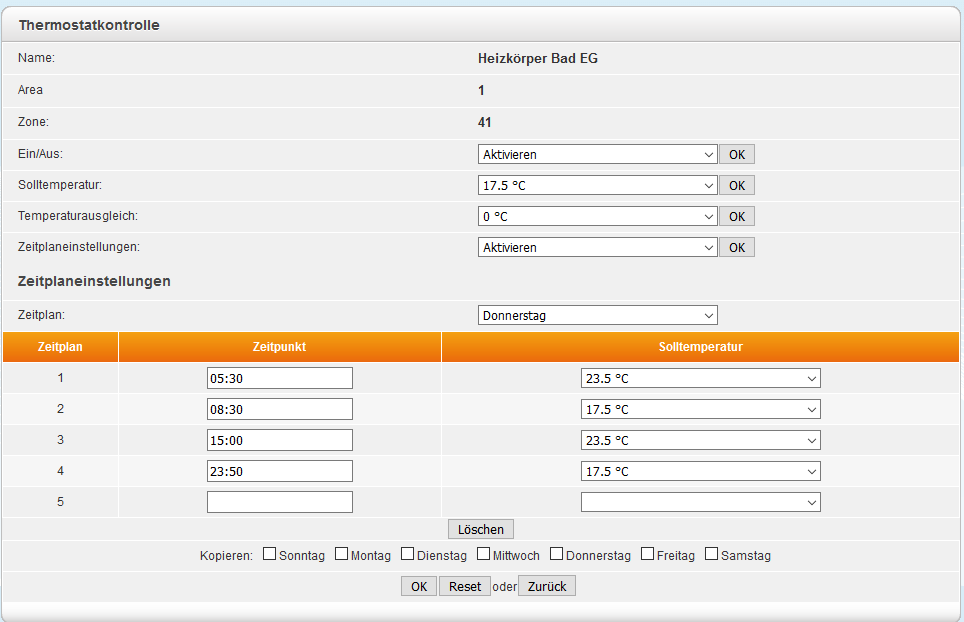Check the Freitag copy checkbox

pyautogui.click(x=648, y=554)
